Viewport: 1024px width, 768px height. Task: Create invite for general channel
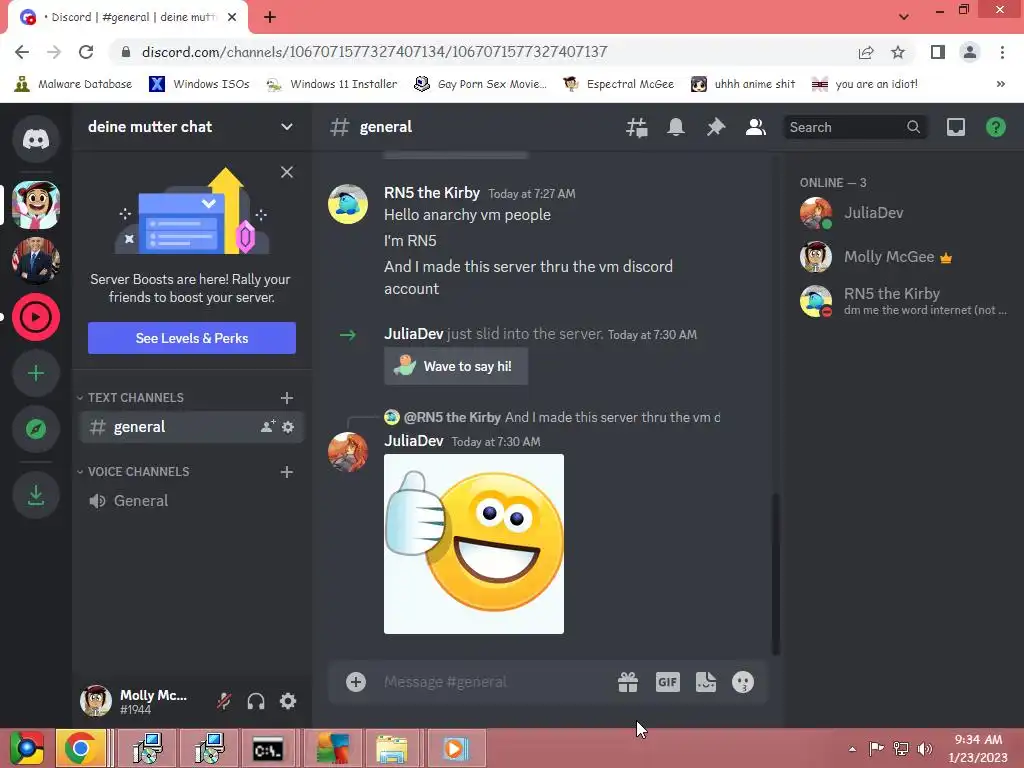268,427
